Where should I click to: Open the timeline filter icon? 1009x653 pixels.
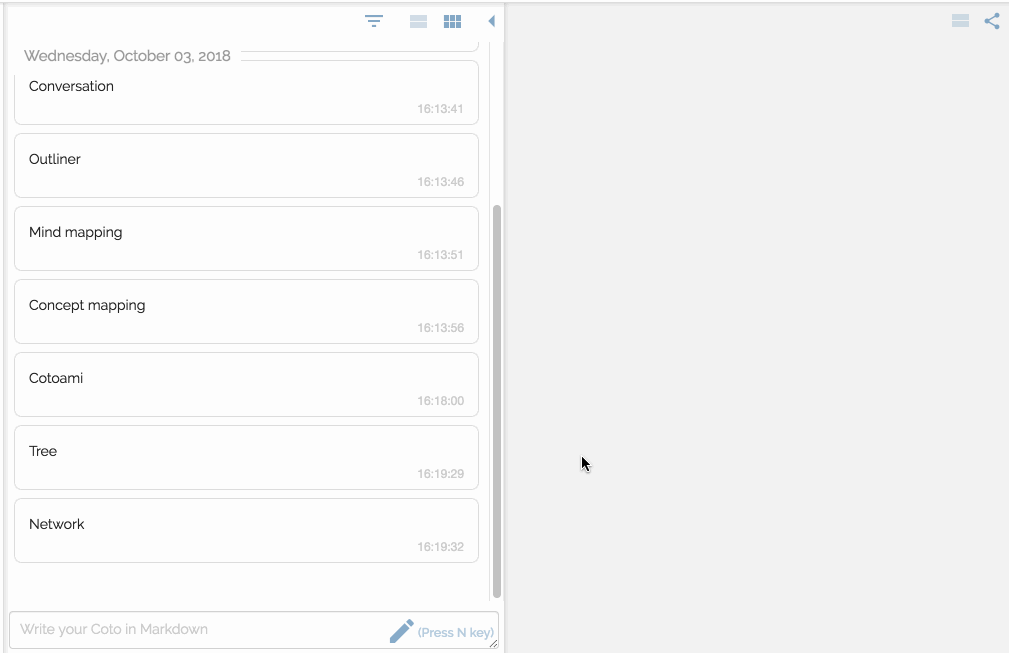374,21
